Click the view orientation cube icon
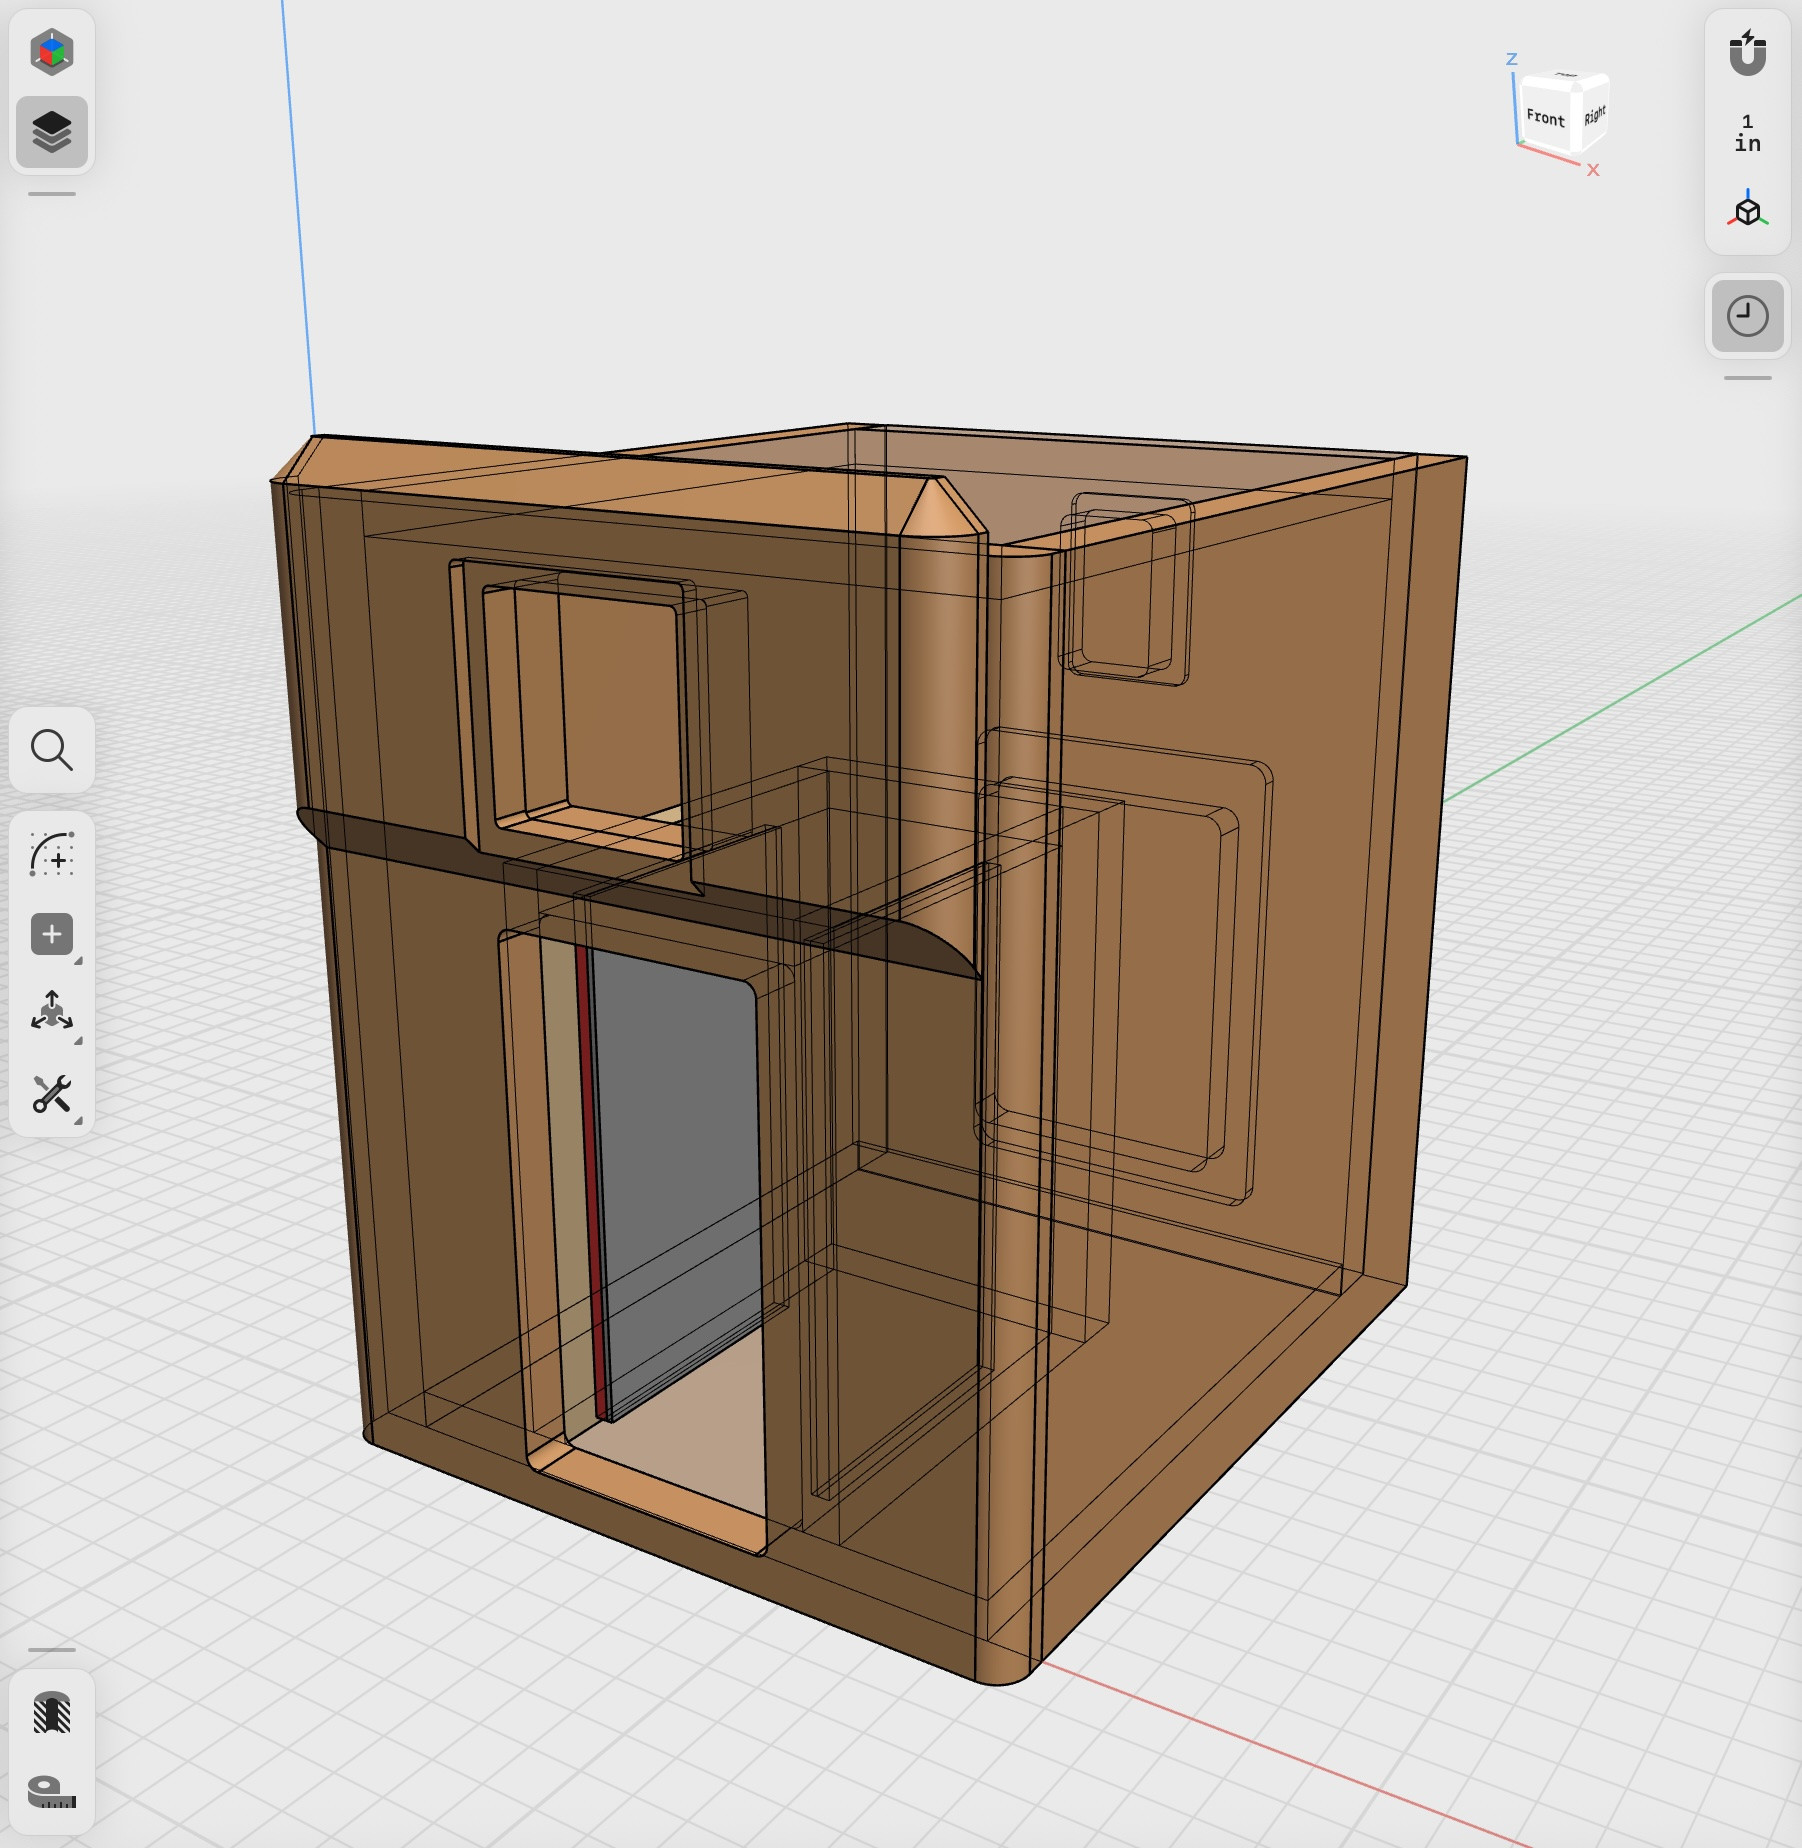Screen dimensions: 1802x1848 point(1748,210)
